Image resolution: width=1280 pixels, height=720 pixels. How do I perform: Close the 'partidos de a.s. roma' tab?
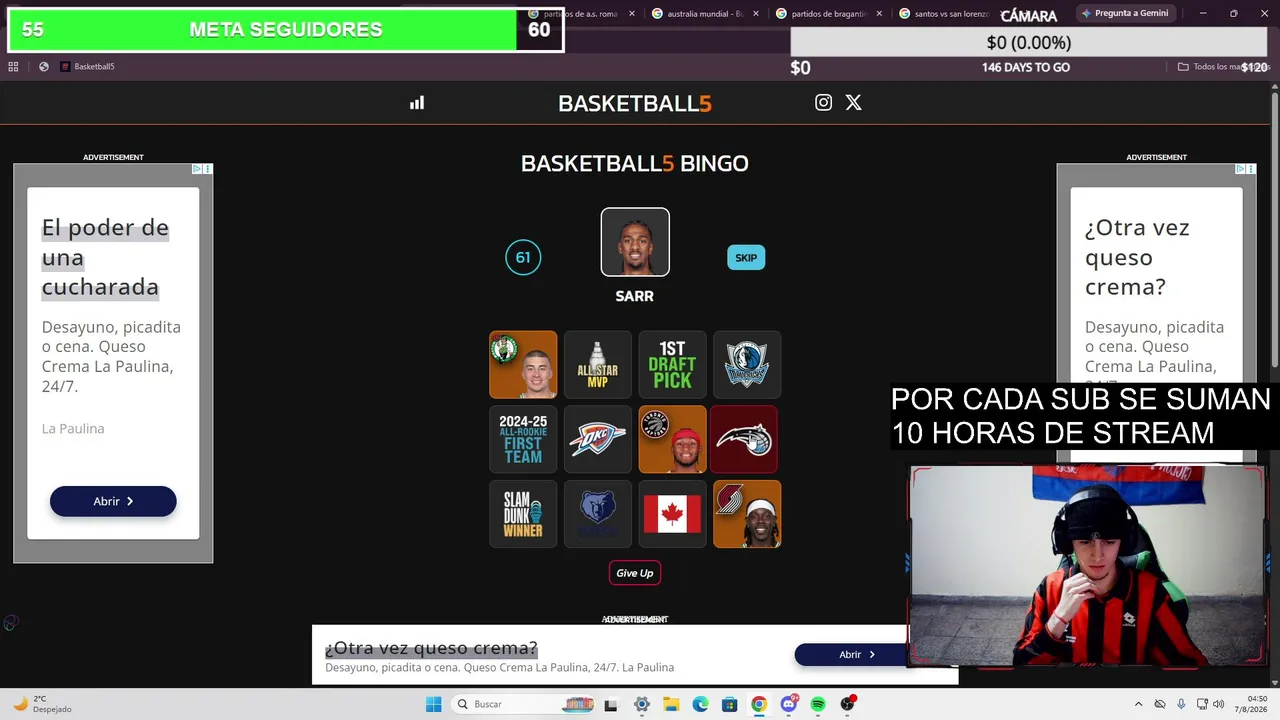coord(632,14)
